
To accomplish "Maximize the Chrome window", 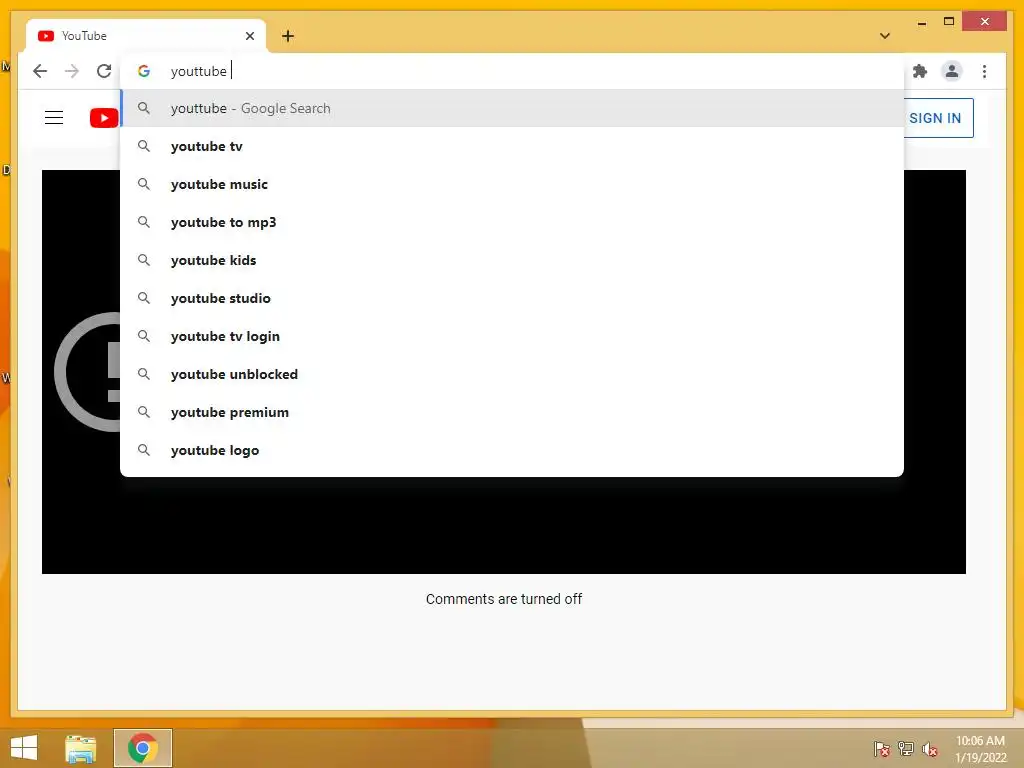I will click(949, 22).
